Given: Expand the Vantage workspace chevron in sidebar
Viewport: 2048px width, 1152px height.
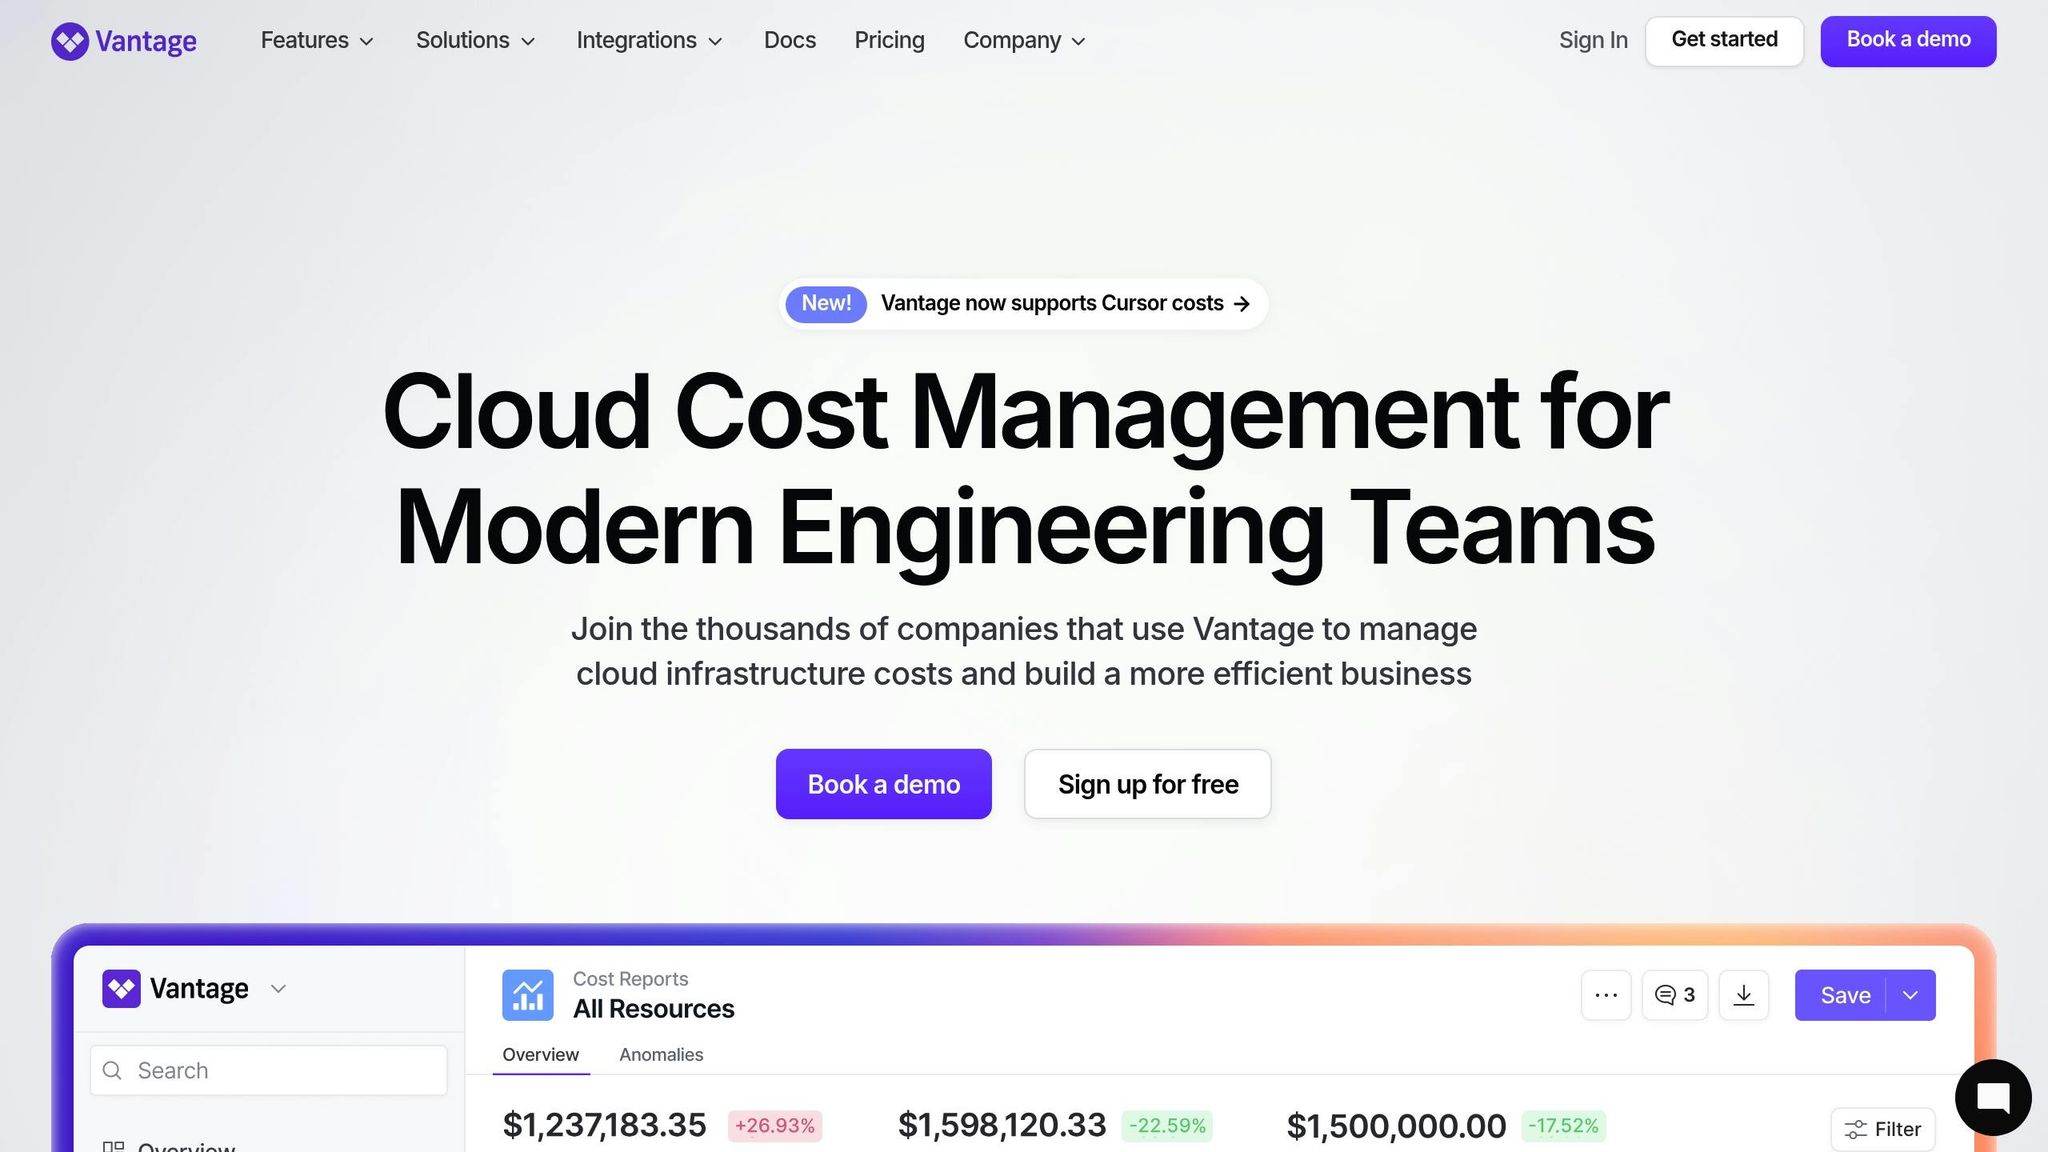Looking at the screenshot, I should pyautogui.click(x=278, y=989).
